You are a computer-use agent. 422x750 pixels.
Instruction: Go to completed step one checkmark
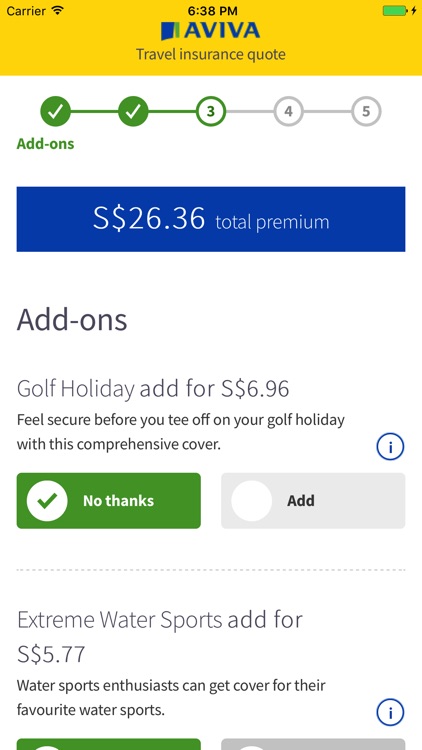pos(56,111)
